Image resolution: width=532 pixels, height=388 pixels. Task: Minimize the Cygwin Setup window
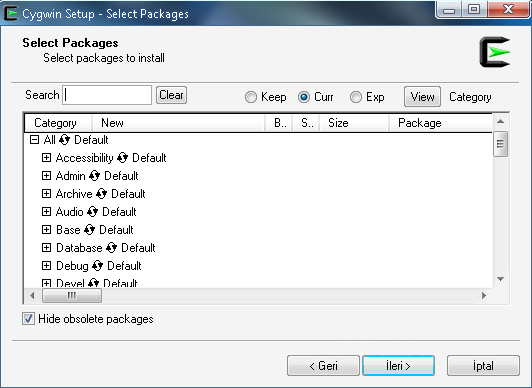[449, 9]
